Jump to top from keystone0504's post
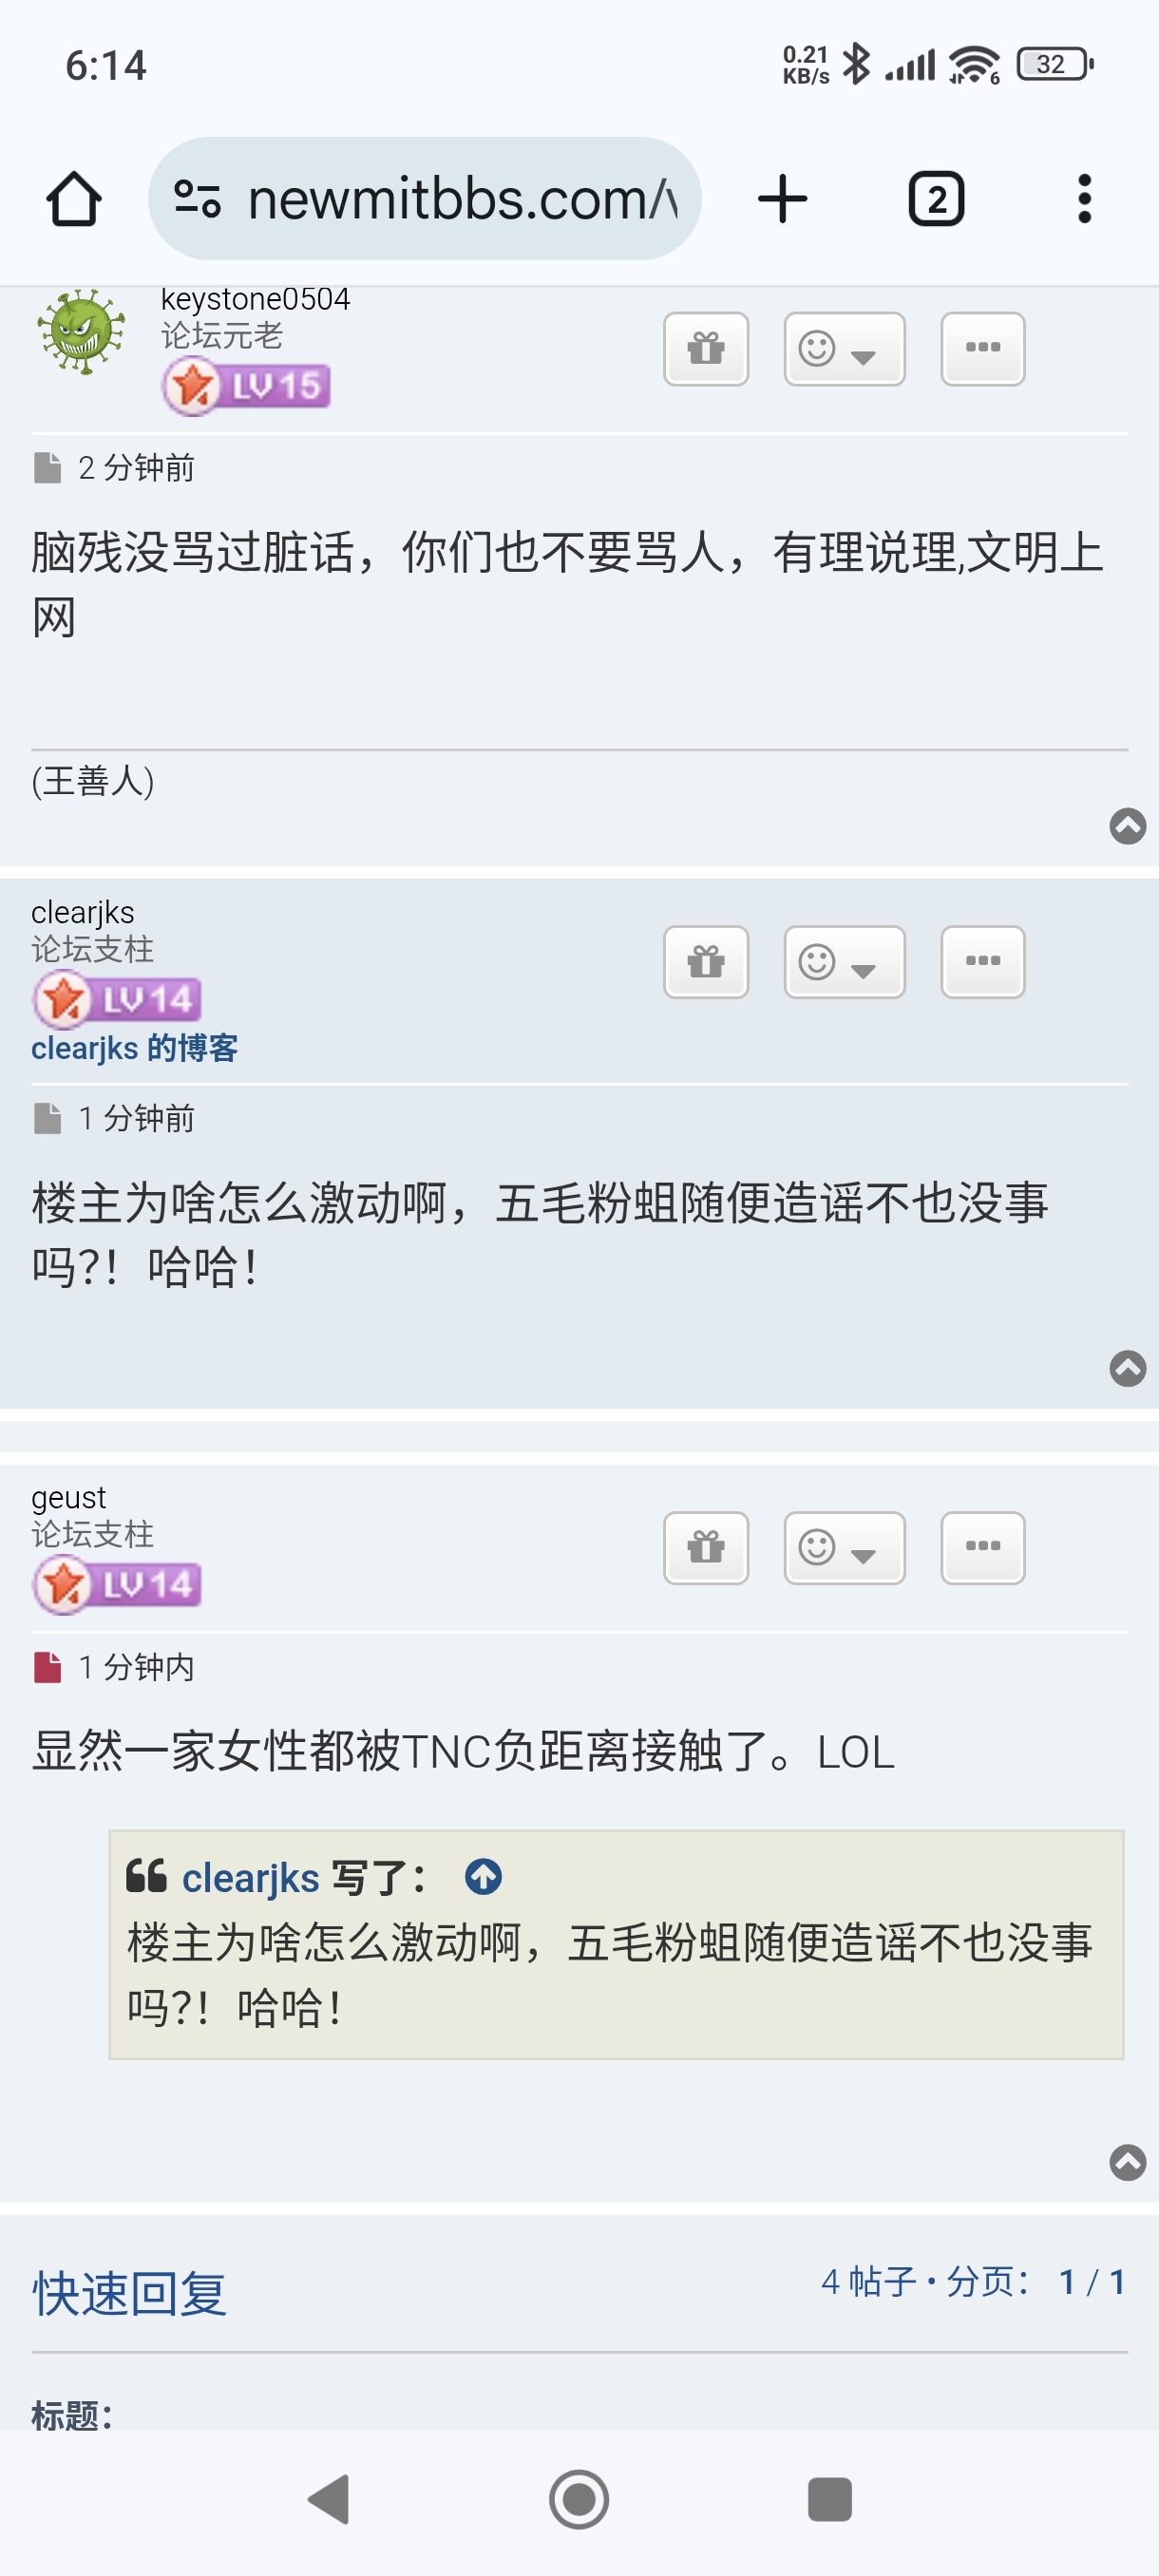 1127,825
